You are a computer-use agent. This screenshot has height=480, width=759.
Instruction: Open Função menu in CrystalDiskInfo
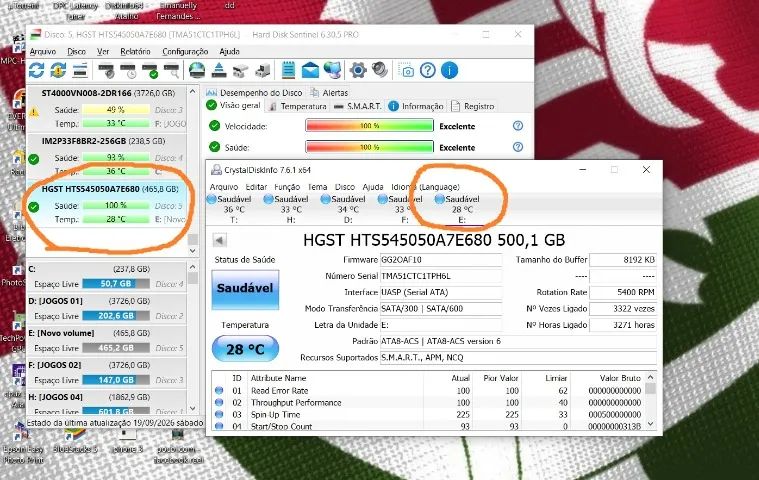pos(287,187)
